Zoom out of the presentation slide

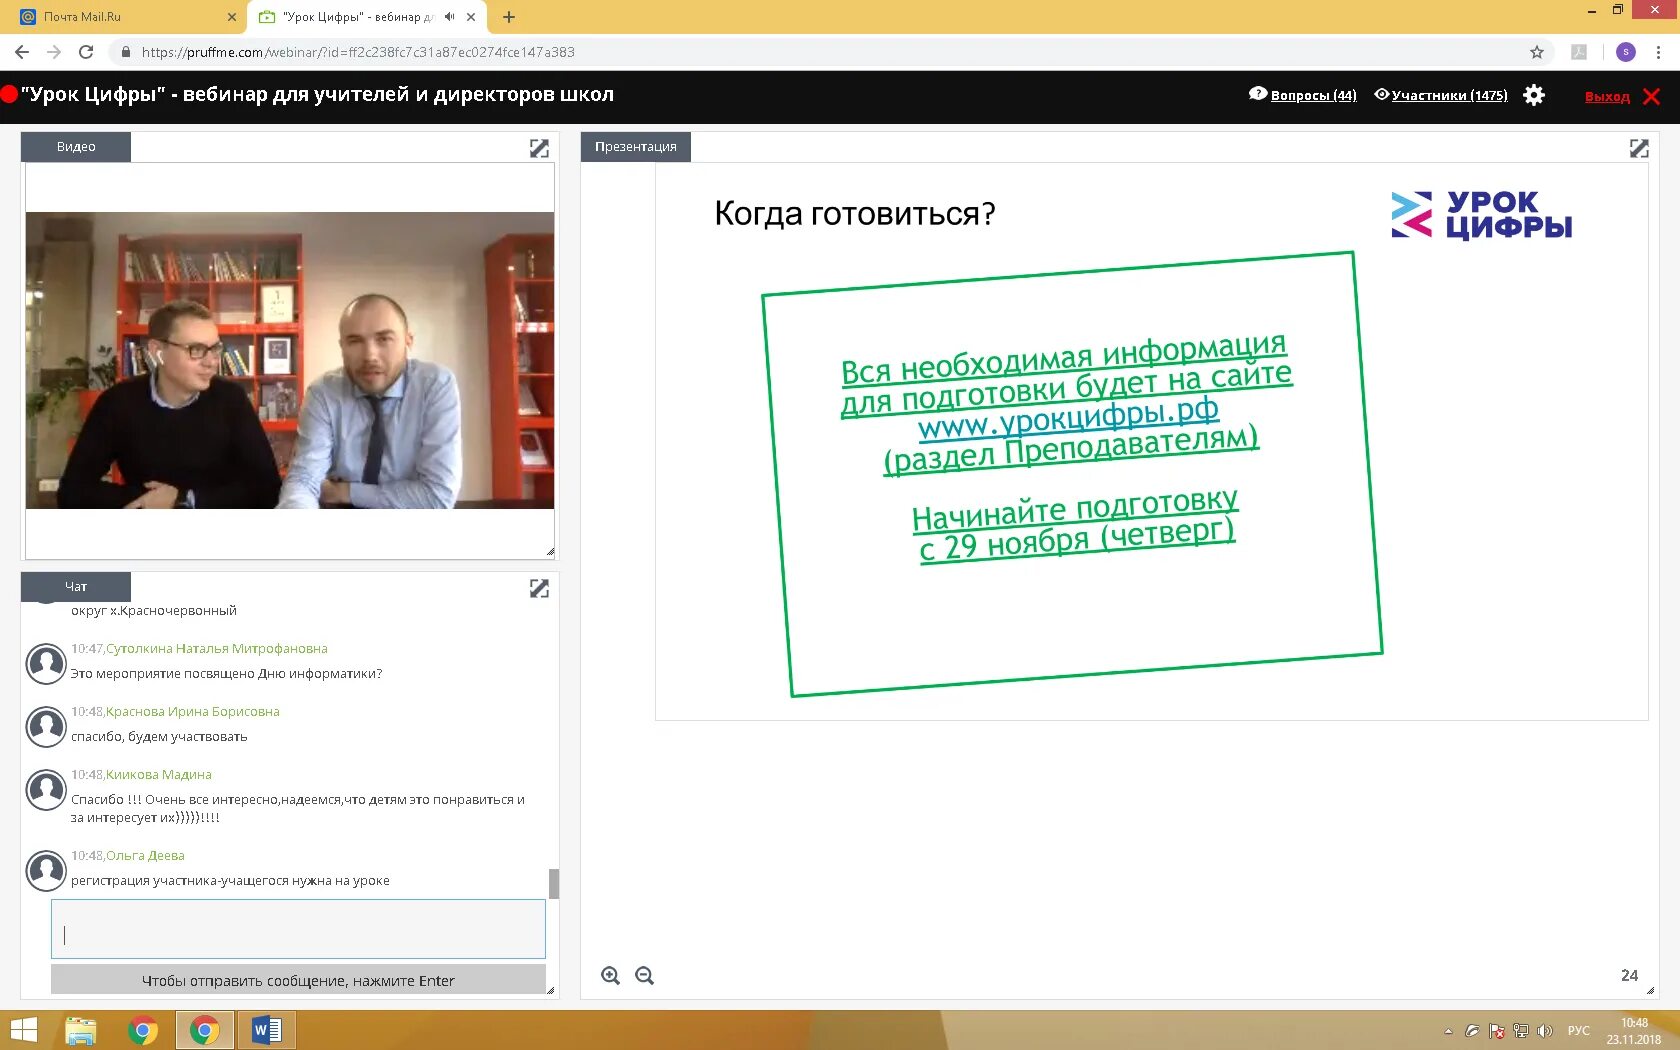click(645, 976)
